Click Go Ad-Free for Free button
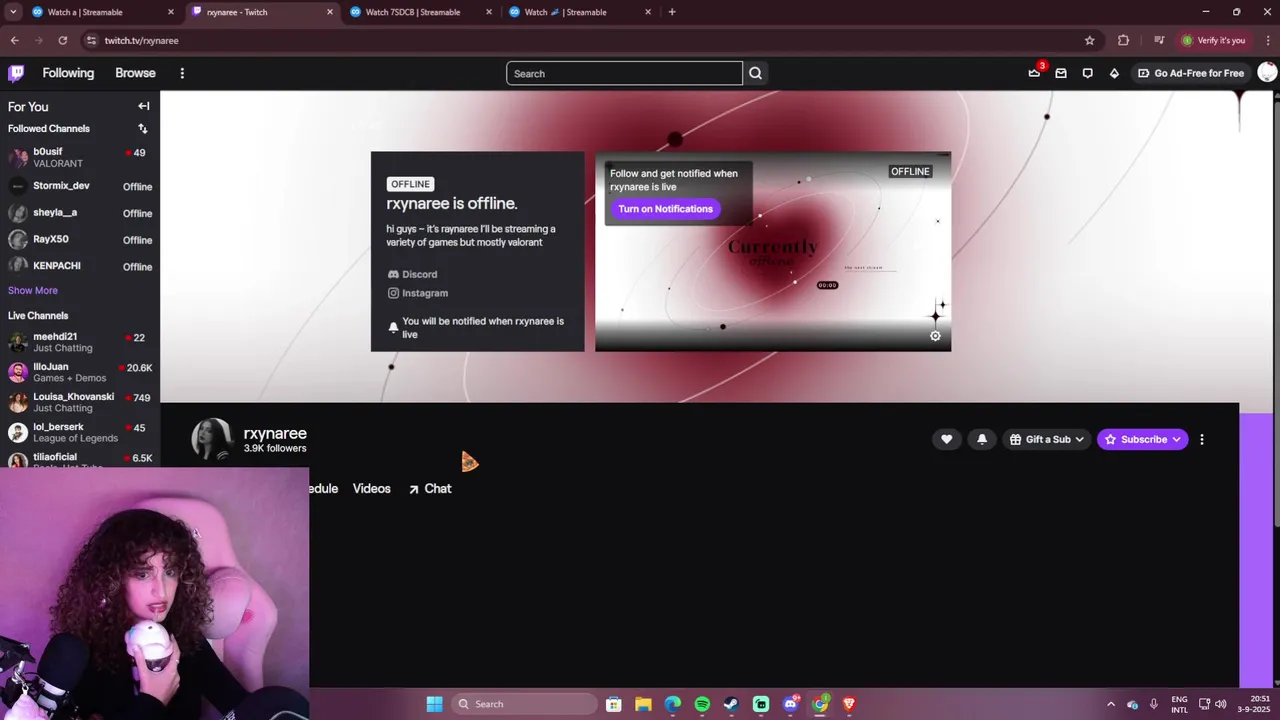The height and width of the screenshot is (720, 1280). click(1191, 73)
